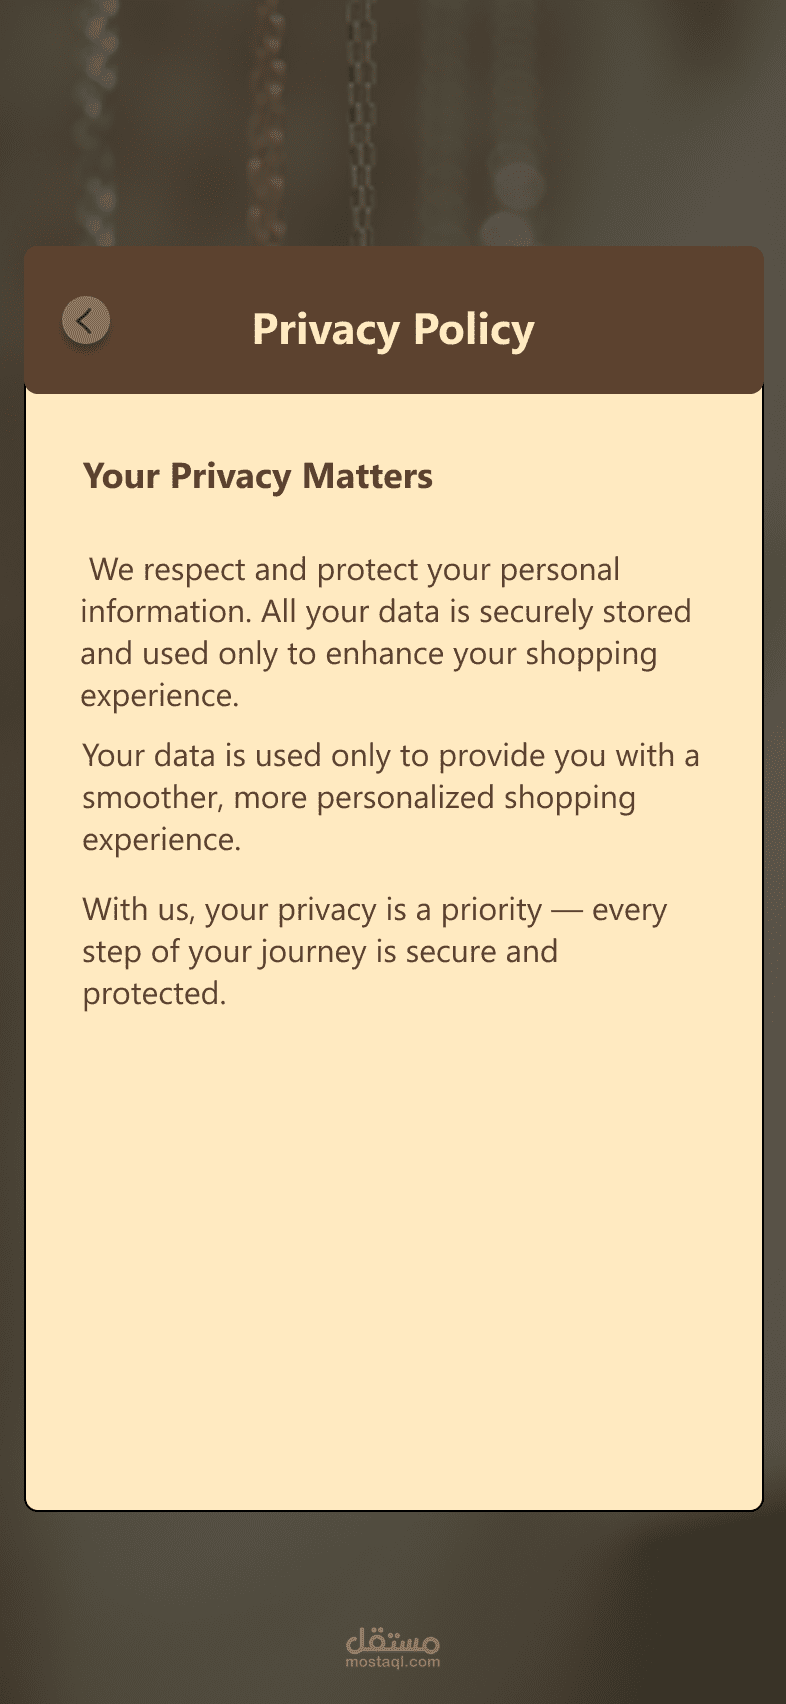Click the line starting We respect and protect
Image resolution: width=786 pixels, height=1704 pixels.
coord(354,569)
